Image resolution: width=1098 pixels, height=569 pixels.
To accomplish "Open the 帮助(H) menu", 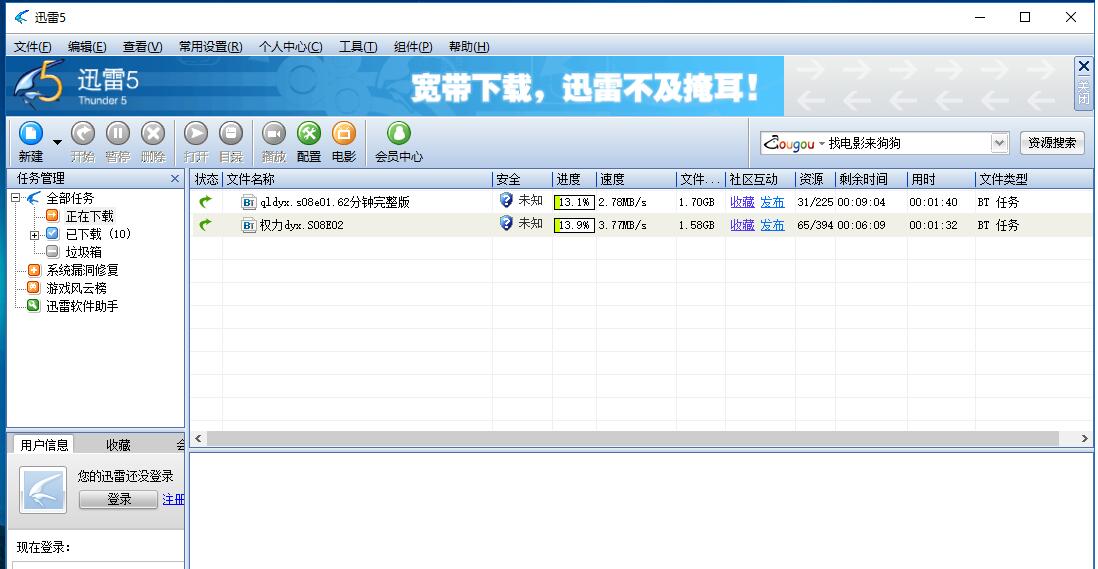I will tap(468, 47).
